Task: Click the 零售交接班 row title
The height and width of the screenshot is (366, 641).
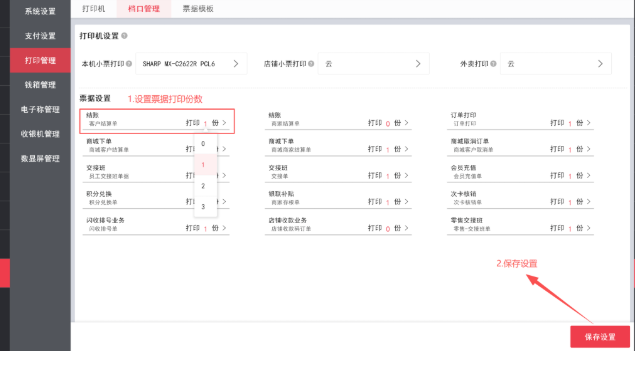Action: (x=467, y=220)
